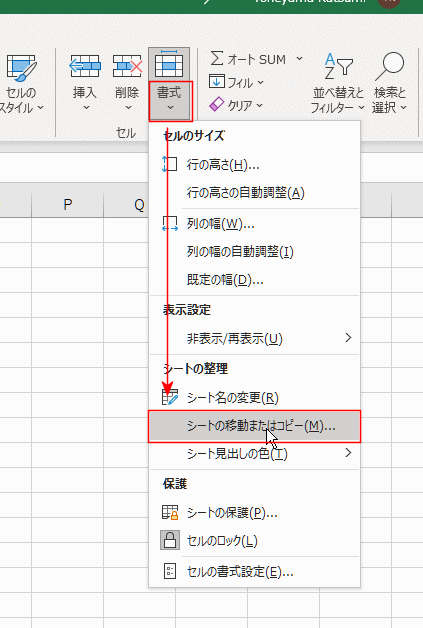The height and width of the screenshot is (628, 423).
Task: Click the 削除 (Delete) cells icon
Action: 127,66
